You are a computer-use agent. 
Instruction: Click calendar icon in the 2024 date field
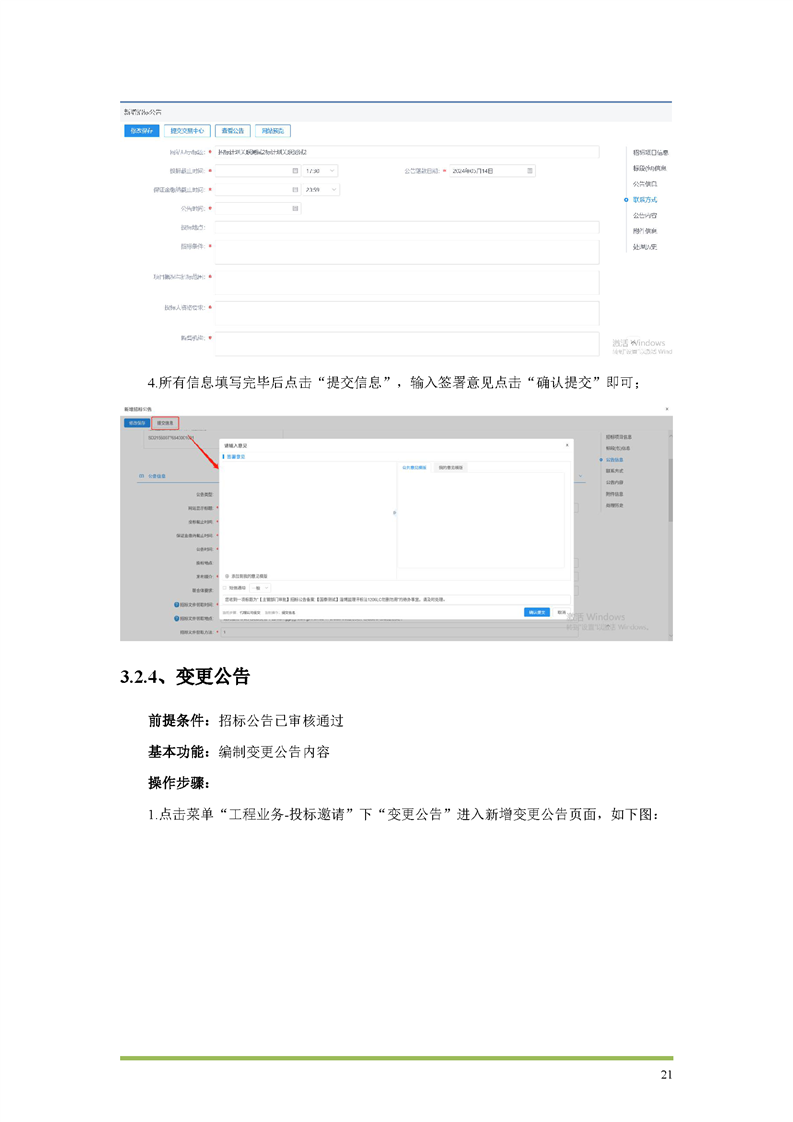(530, 171)
